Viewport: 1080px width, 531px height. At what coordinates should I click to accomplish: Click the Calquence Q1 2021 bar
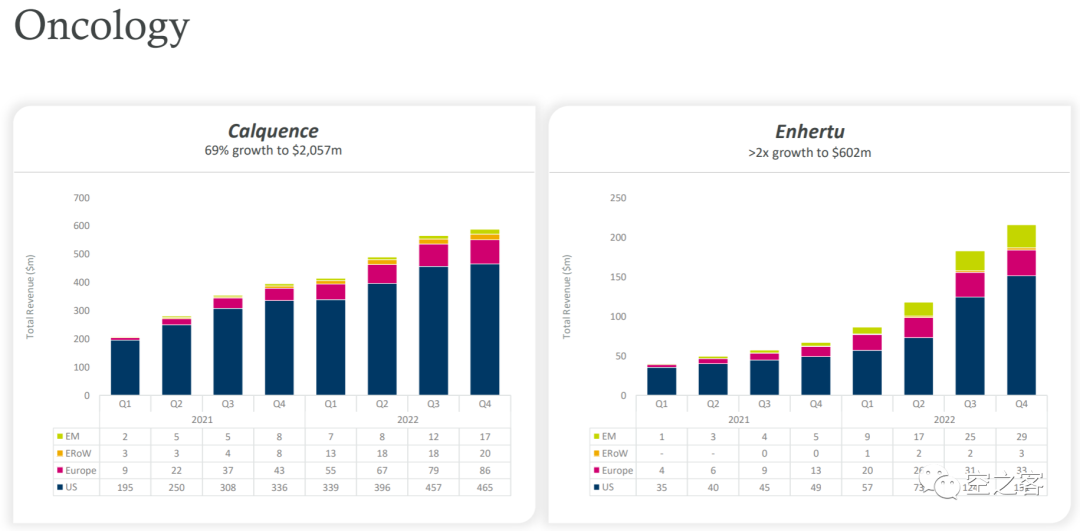tap(125, 366)
